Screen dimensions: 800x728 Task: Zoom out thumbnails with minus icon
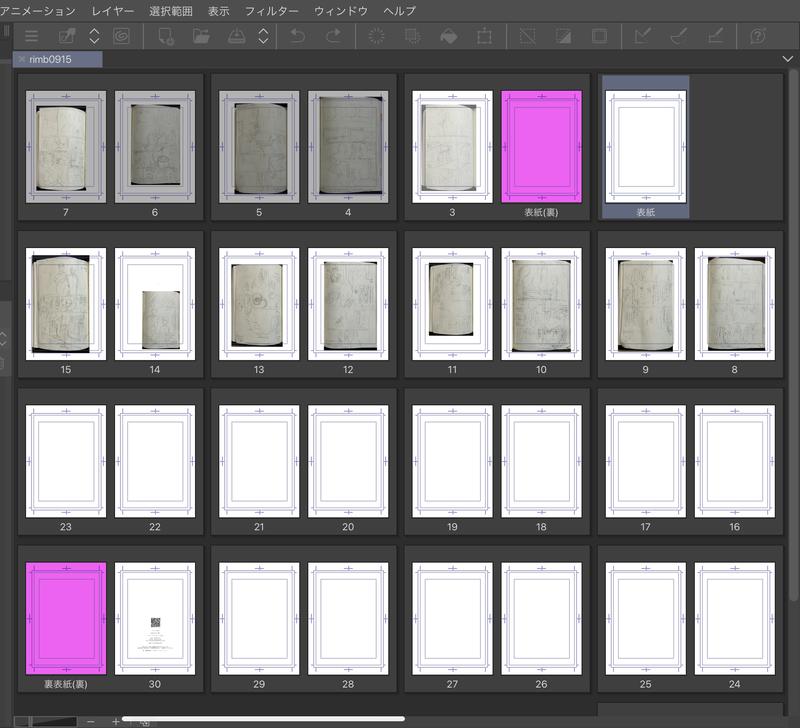point(90,721)
